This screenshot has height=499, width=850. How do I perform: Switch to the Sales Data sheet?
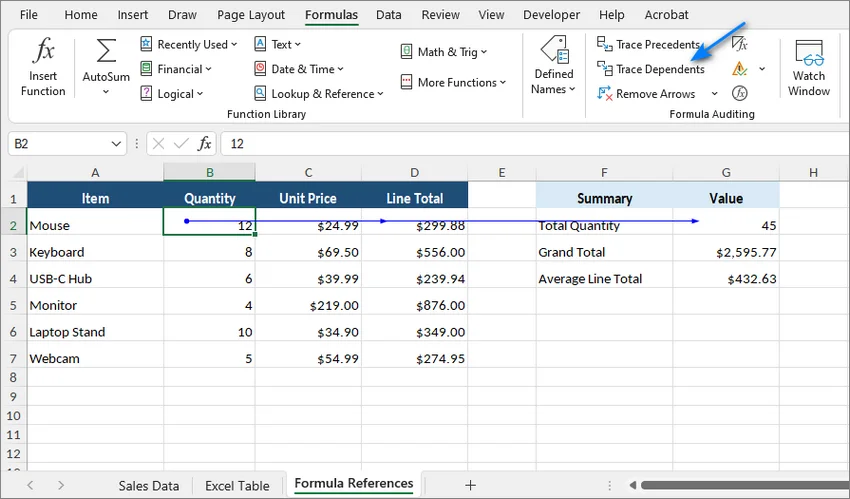tap(149, 486)
